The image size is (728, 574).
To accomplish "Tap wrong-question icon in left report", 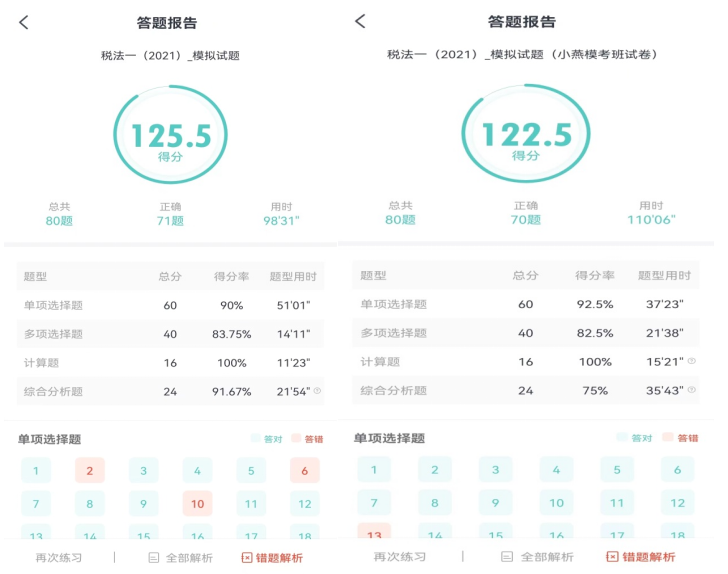I will [x=247, y=558].
